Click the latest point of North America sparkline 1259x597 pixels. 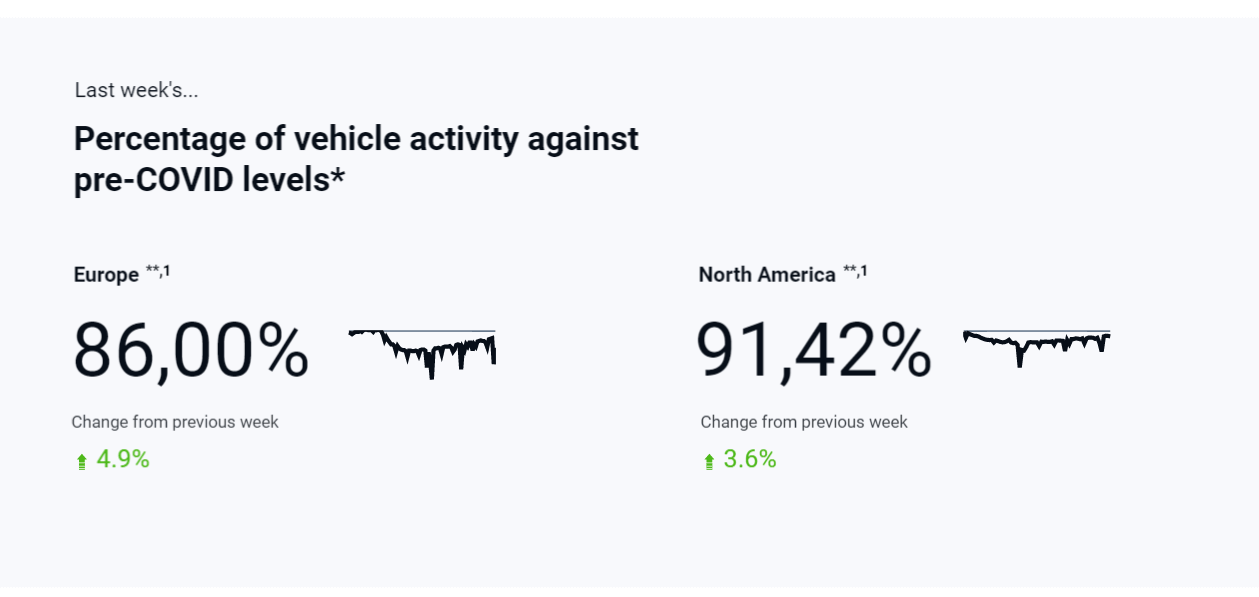pyautogui.click(x=1108, y=337)
